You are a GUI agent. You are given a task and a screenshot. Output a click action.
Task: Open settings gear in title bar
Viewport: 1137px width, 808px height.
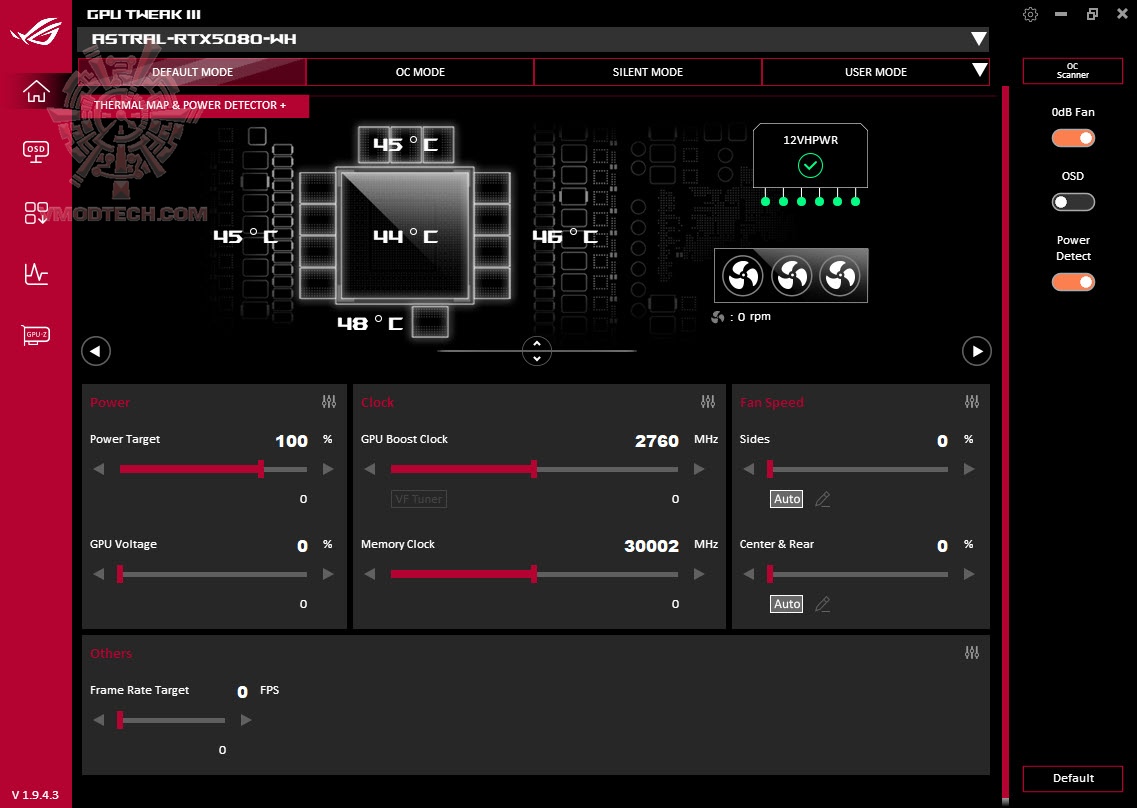pyautogui.click(x=1030, y=15)
